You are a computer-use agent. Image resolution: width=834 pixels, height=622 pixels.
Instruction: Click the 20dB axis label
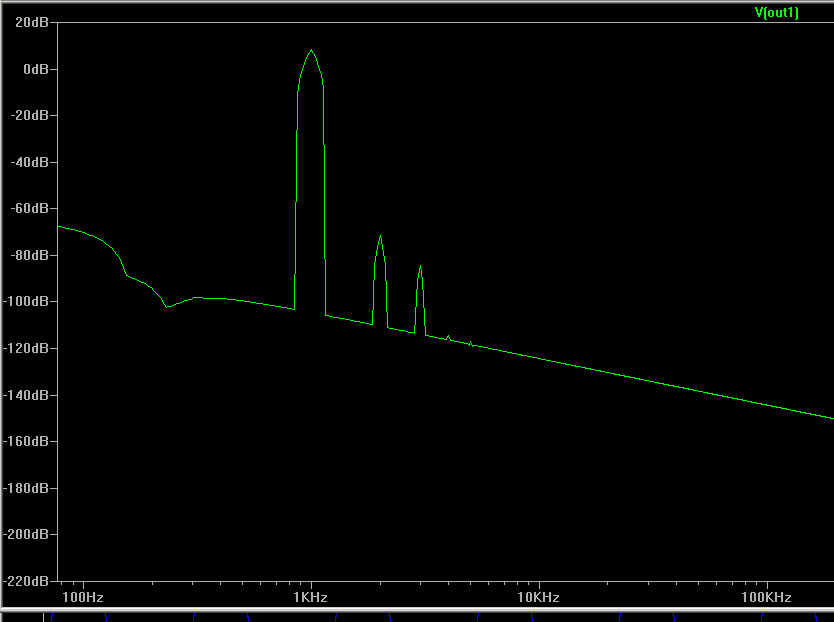tap(32, 22)
